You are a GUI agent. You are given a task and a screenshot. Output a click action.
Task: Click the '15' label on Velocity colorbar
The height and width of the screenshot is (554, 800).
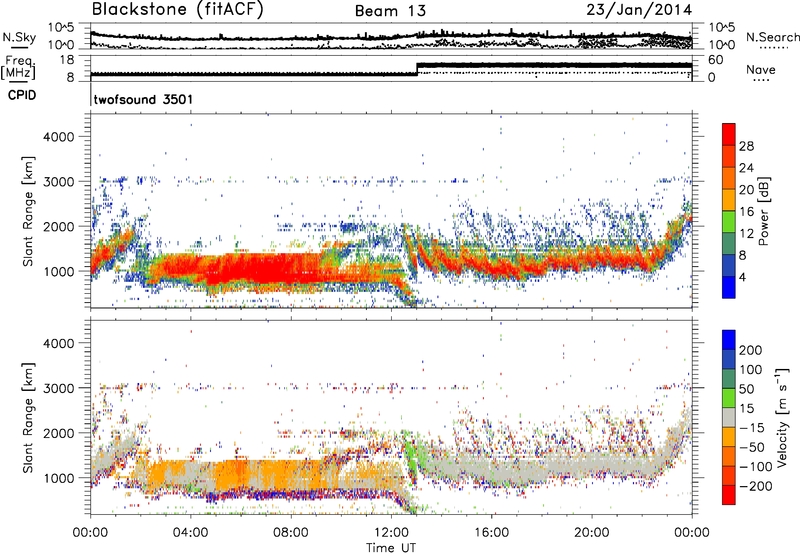746,408
